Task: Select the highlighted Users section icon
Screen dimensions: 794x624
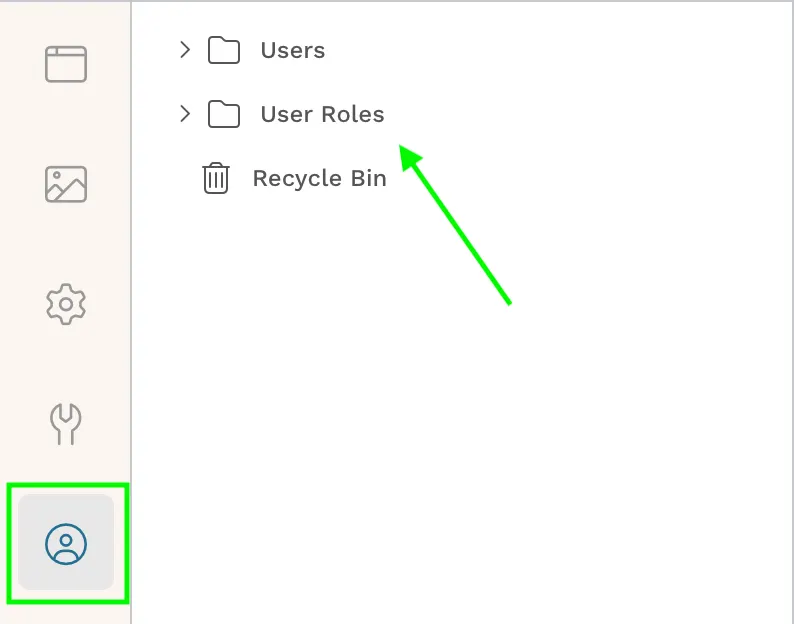Action: [x=66, y=543]
